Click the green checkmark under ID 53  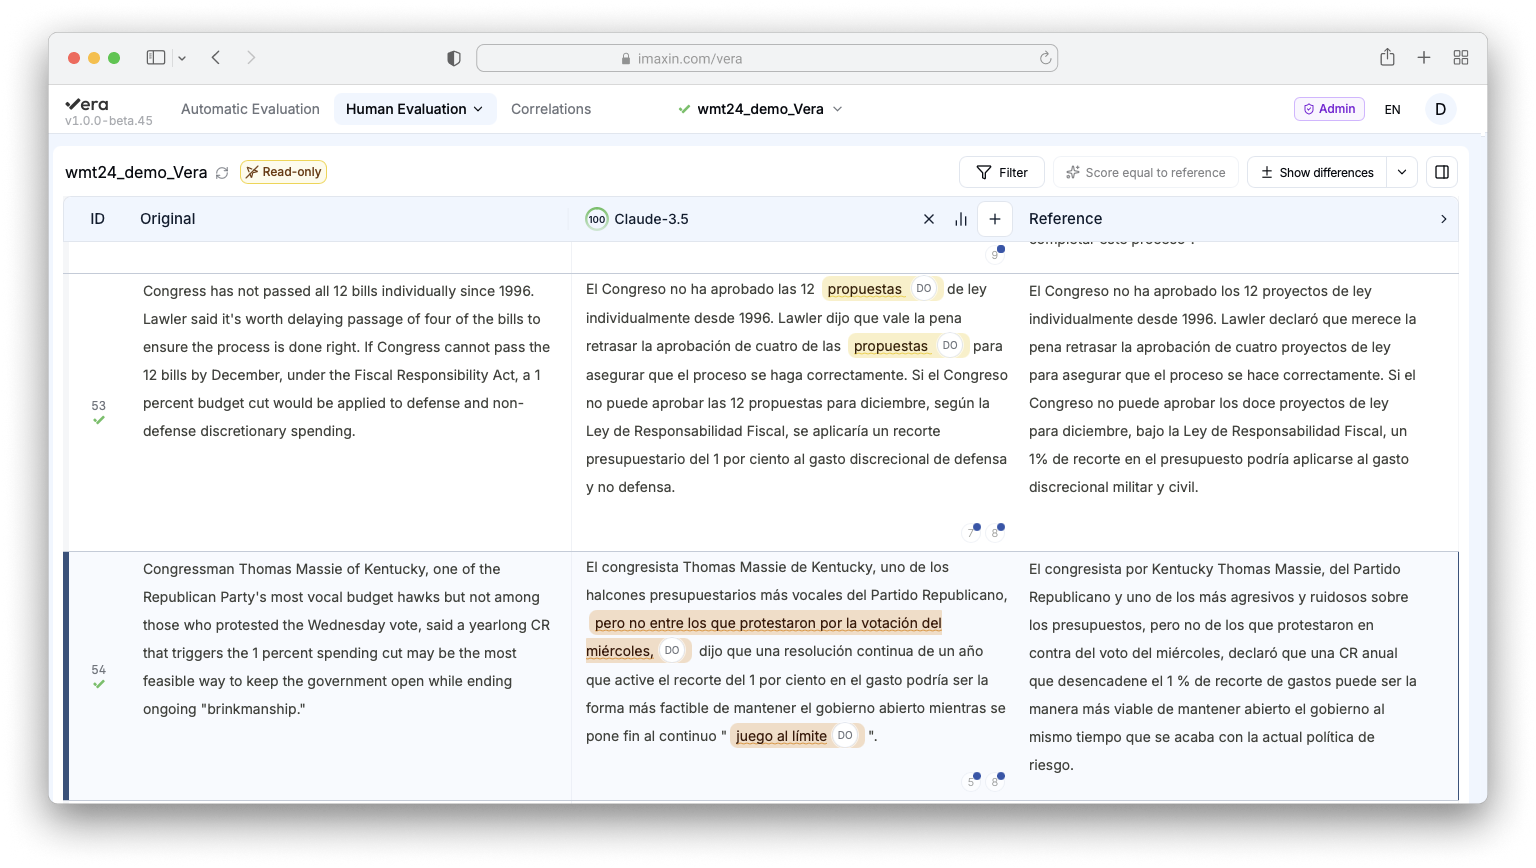(99, 421)
